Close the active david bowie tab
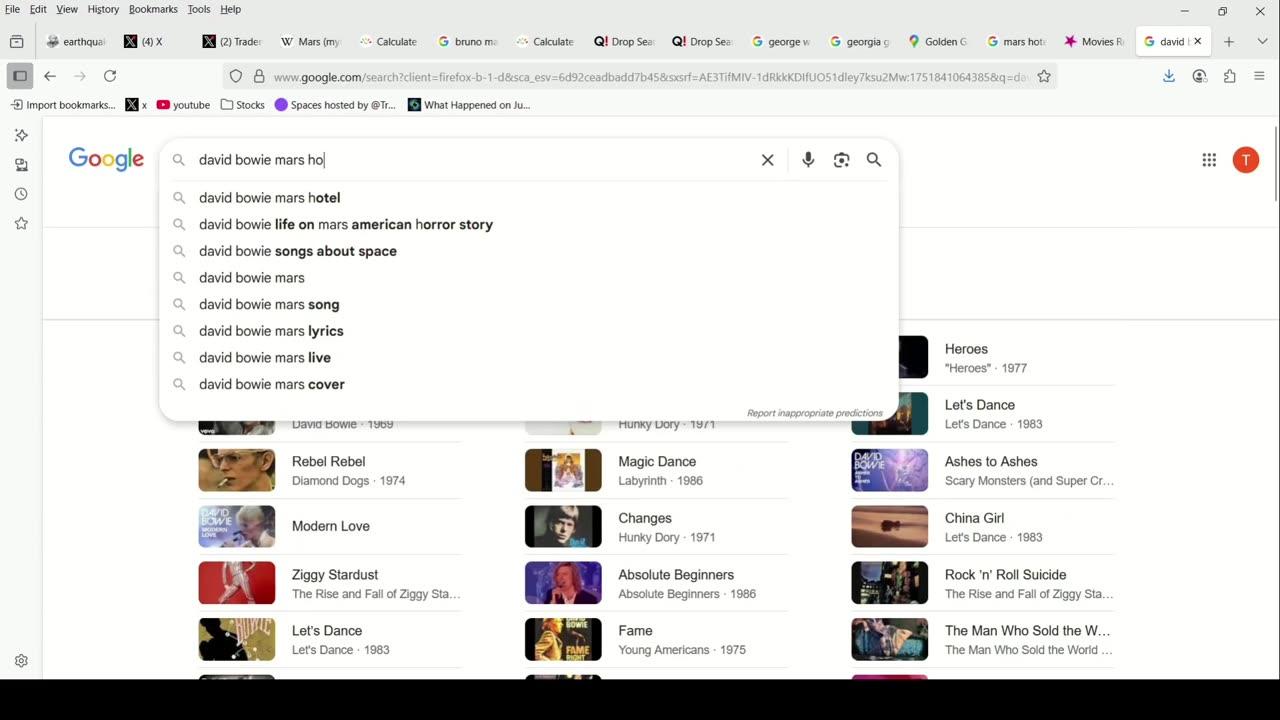The height and width of the screenshot is (720, 1280). pyautogui.click(x=1197, y=42)
